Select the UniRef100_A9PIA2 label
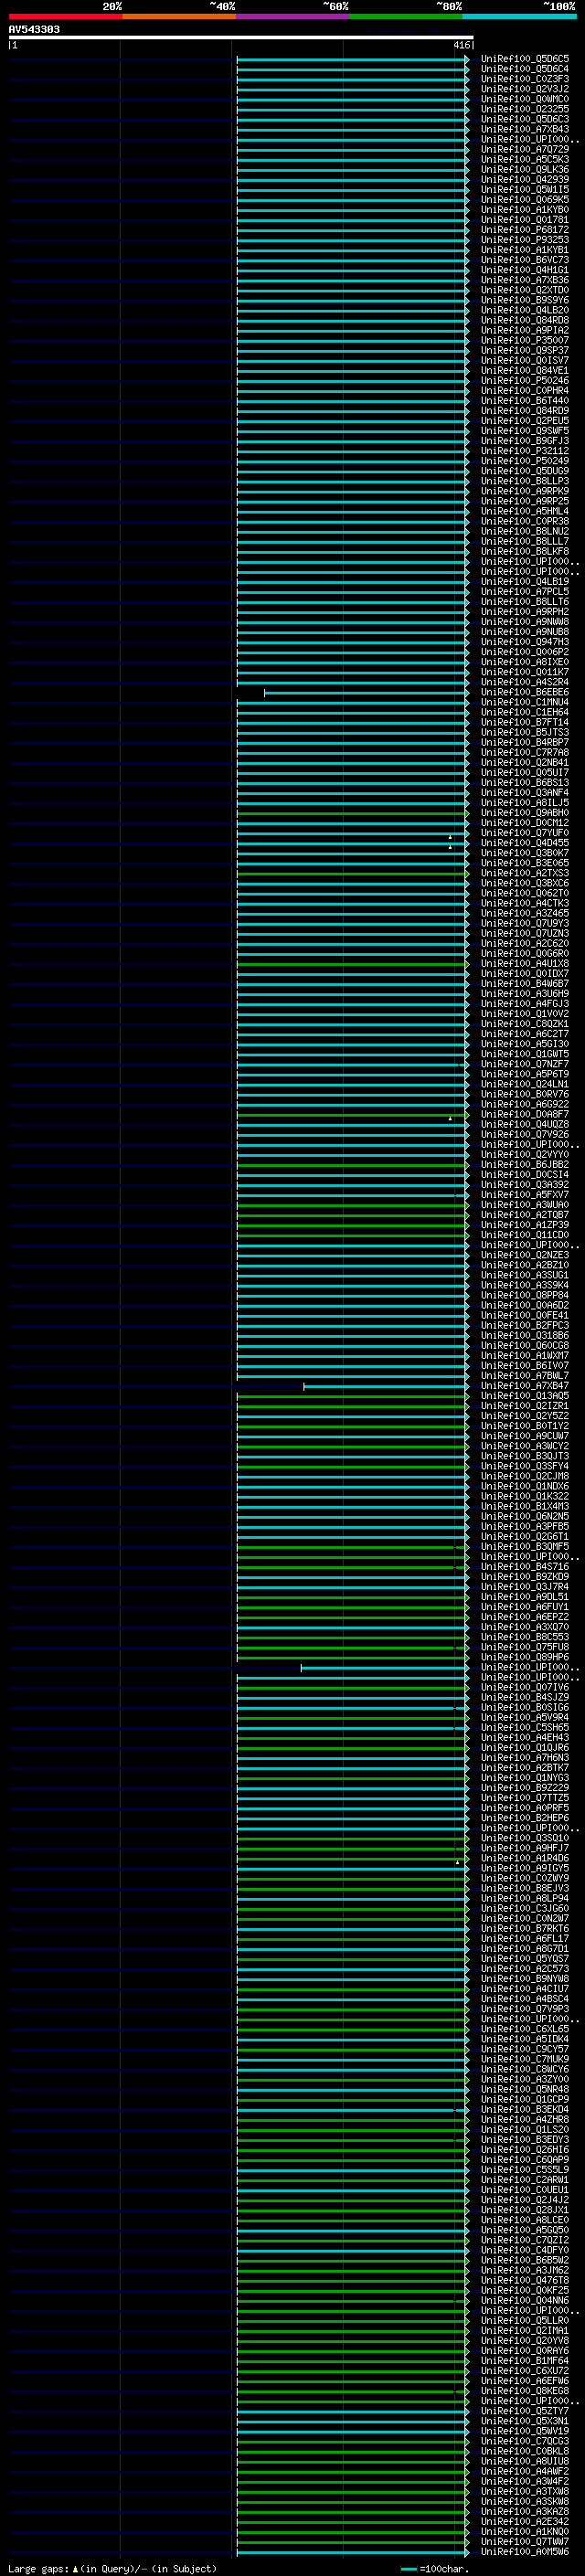The image size is (585, 2576). click(x=525, y=330)
